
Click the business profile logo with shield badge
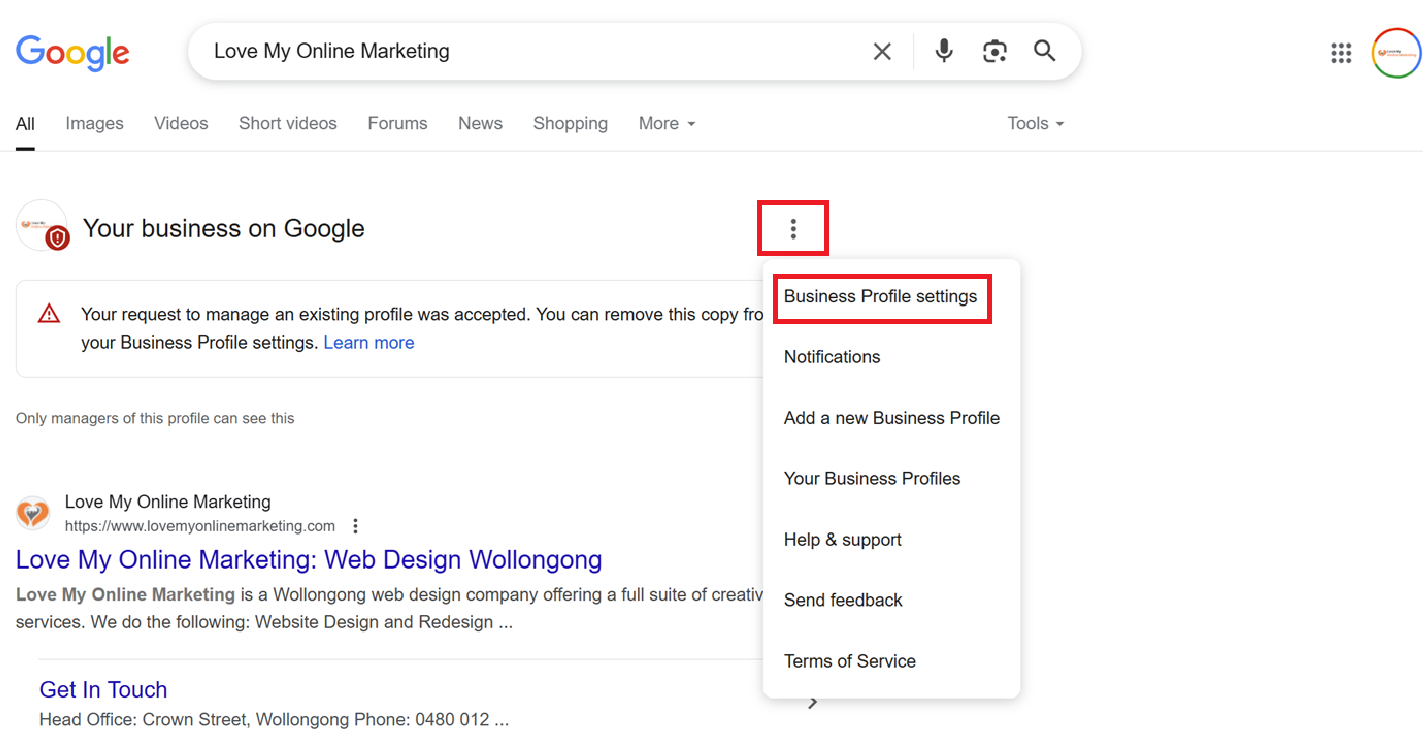(42, 225)
